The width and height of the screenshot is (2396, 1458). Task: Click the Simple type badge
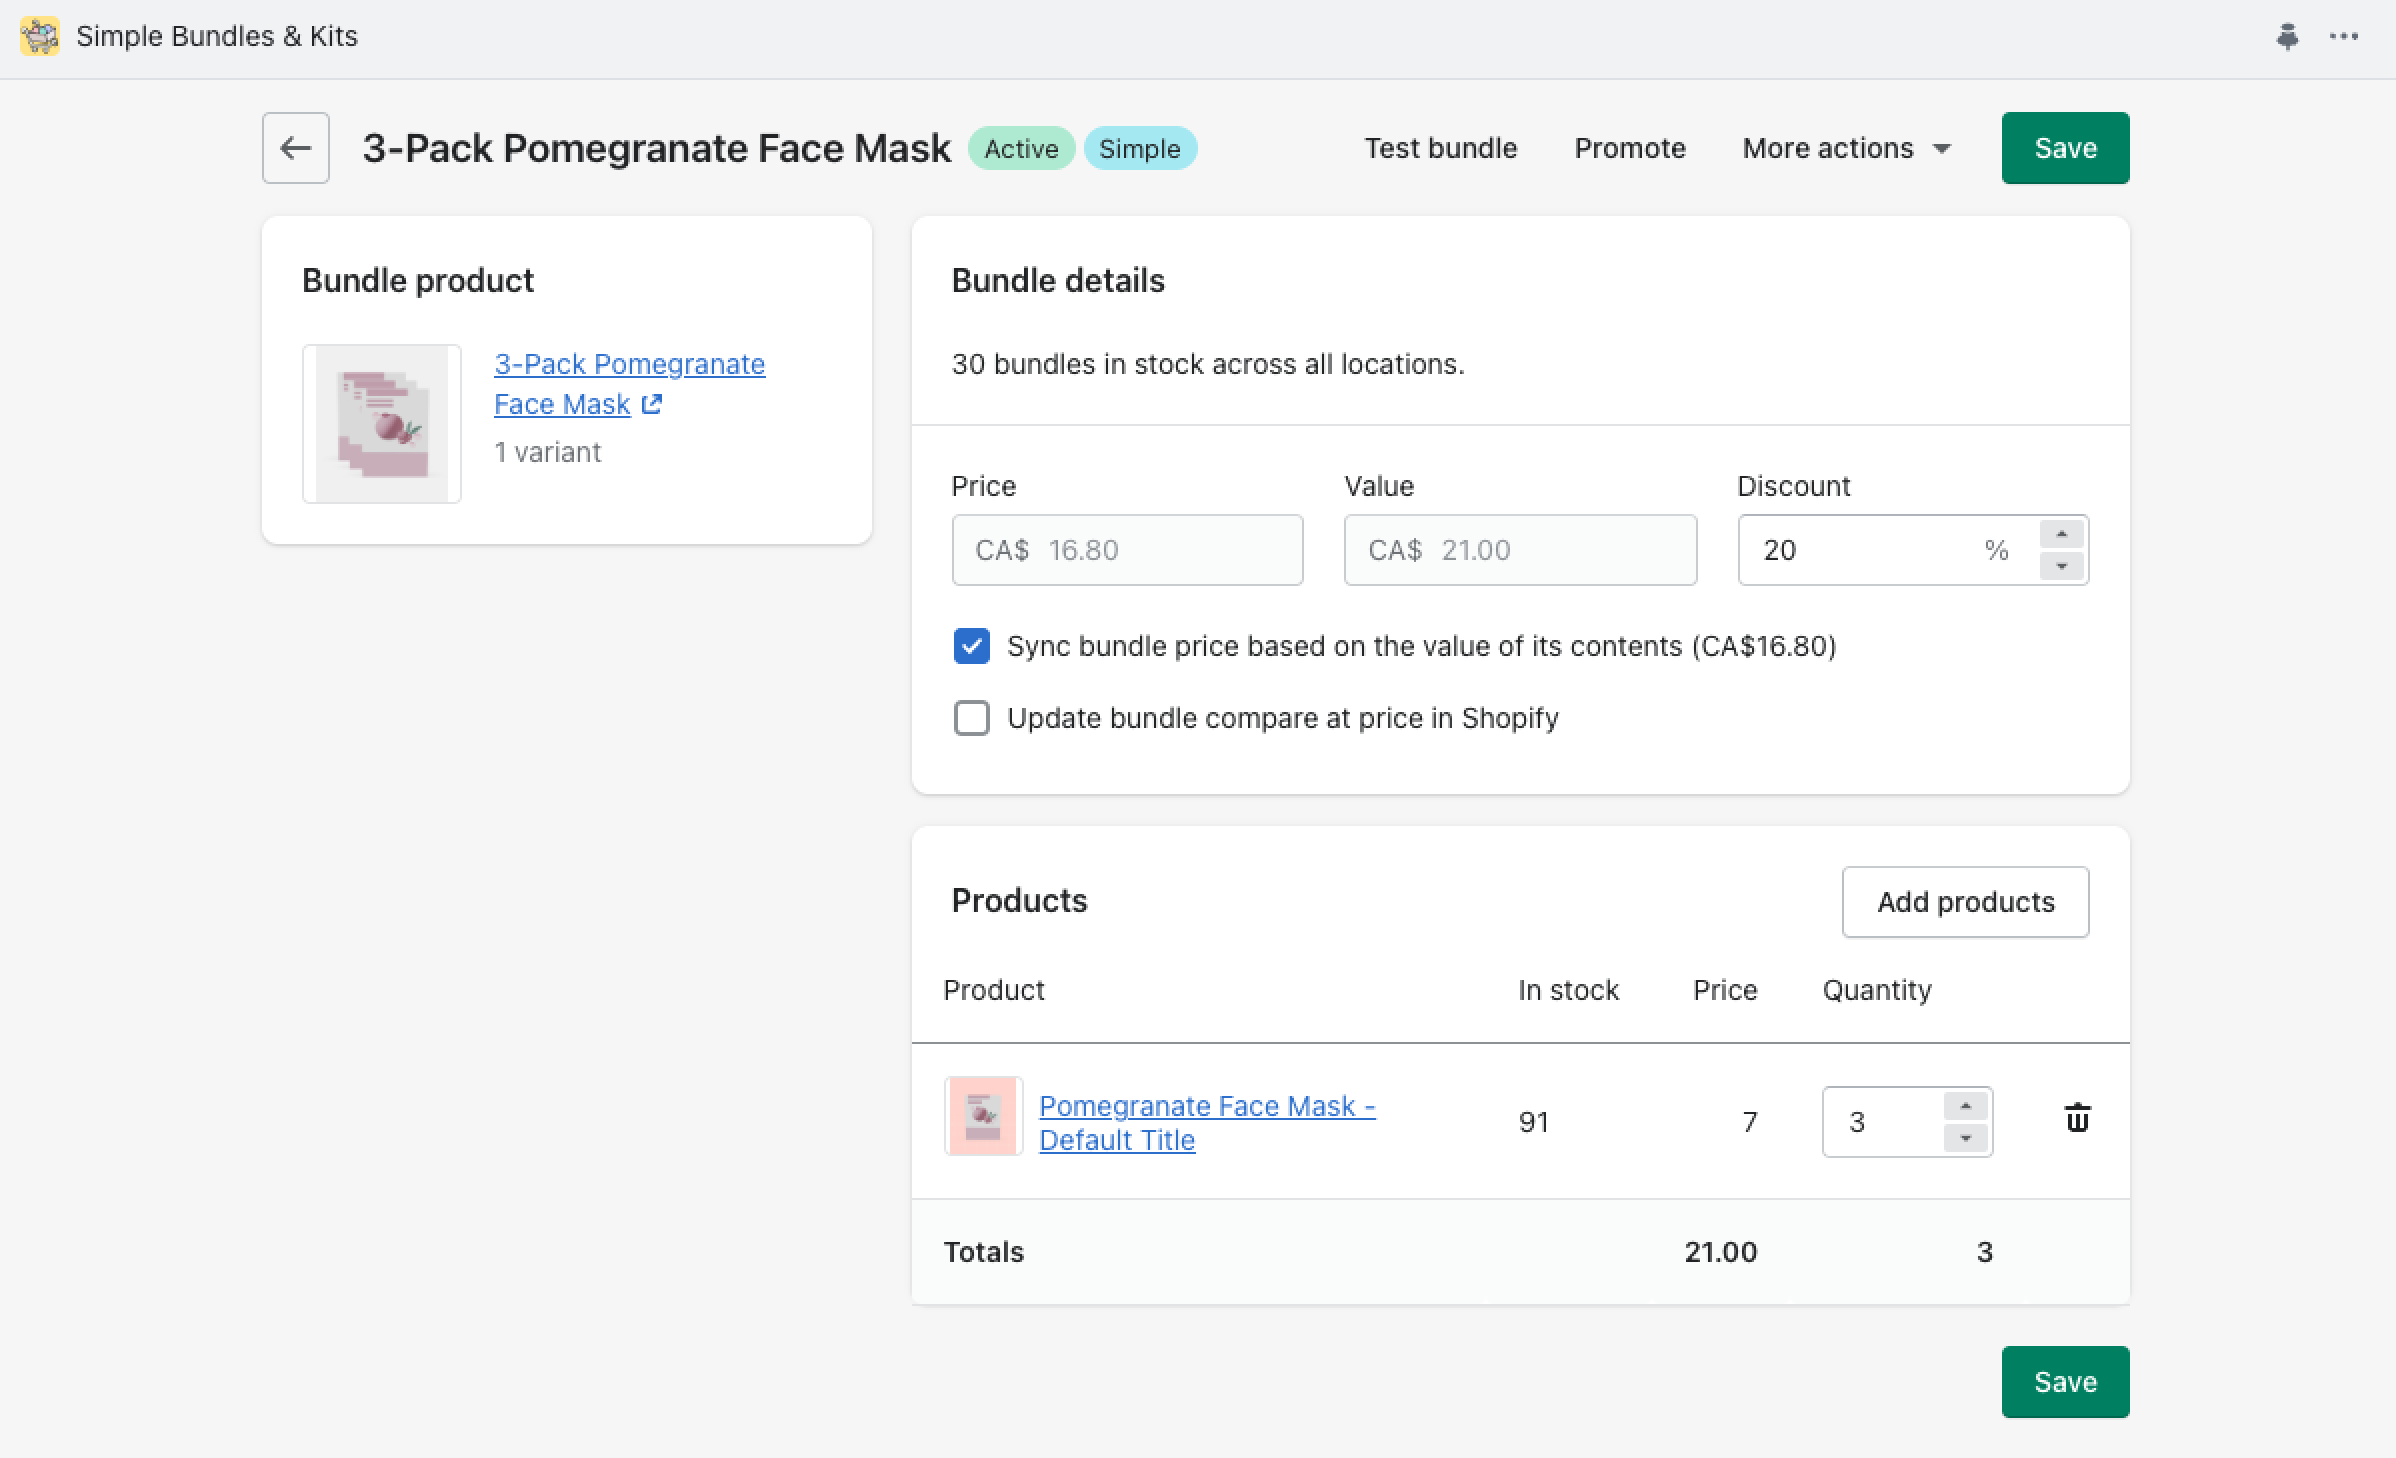click(1140, 148)
